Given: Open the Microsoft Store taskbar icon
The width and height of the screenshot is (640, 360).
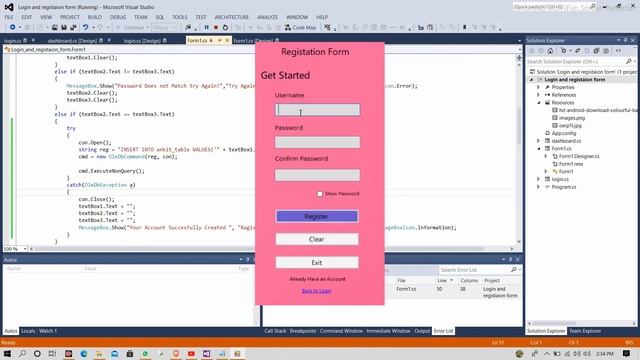Looking at the screenshot, I should [x=130, y=353].
